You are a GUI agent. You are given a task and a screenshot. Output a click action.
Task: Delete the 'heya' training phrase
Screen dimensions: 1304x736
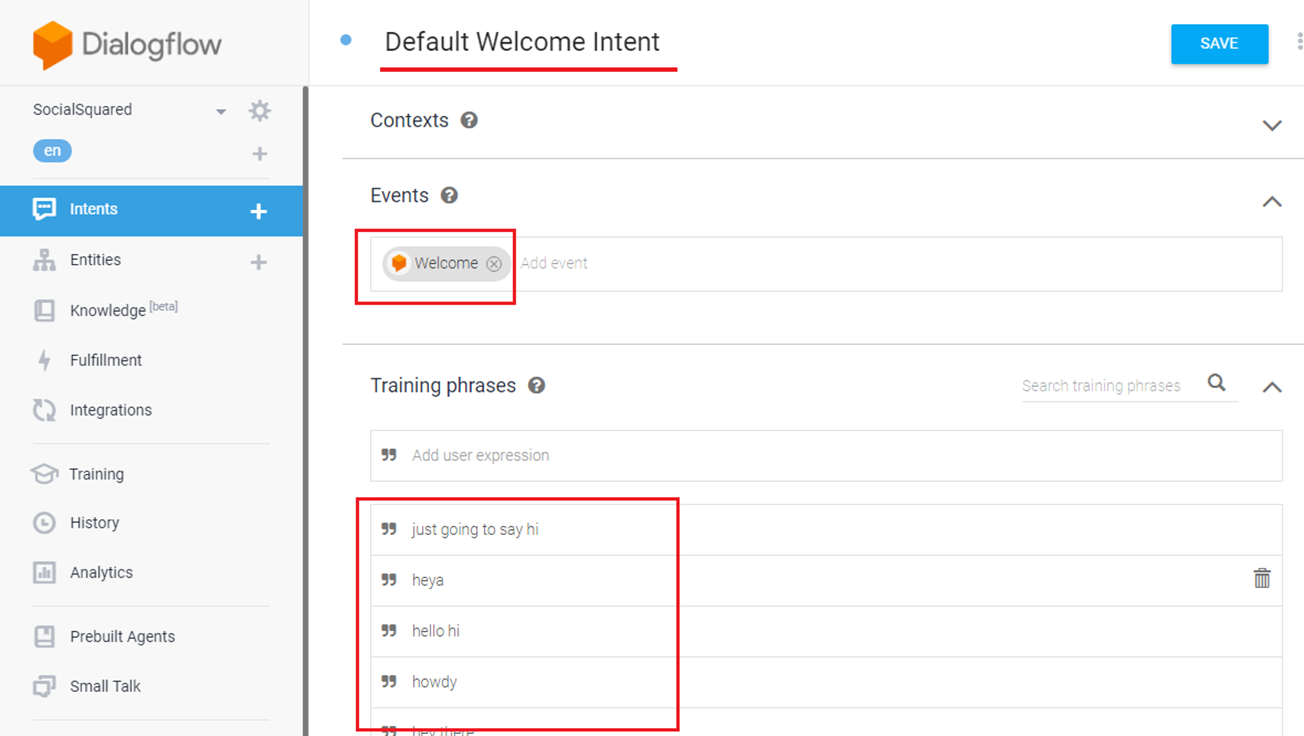click(x=1262, y=578)
